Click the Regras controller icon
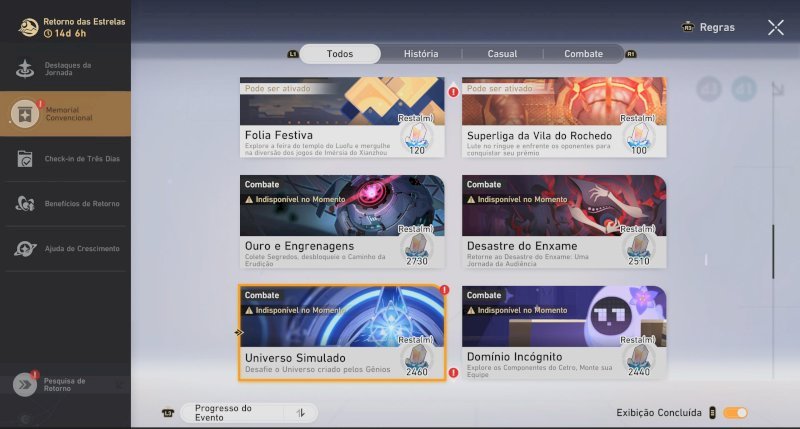Screen dimensions: 800x429 tap(688, 27)
